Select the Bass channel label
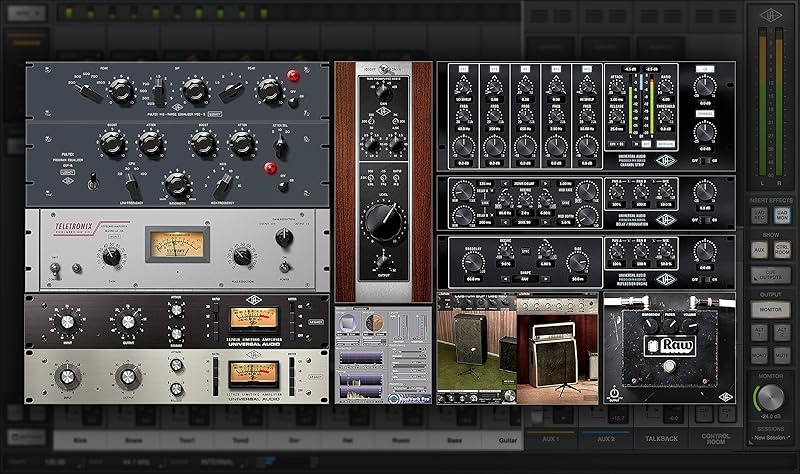 (455, 440)
